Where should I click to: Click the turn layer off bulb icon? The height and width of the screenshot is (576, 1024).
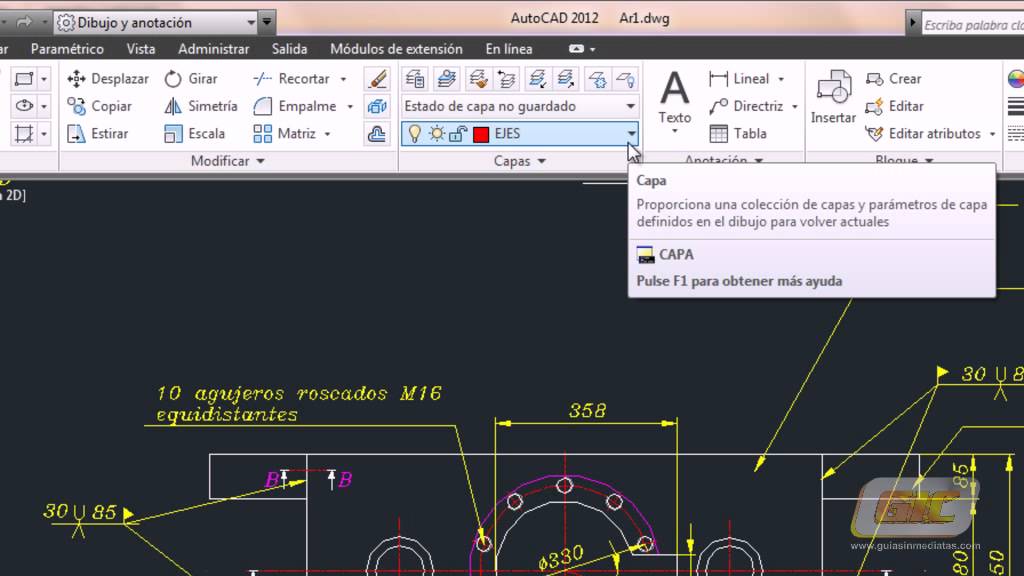click(x=626, y=79)
